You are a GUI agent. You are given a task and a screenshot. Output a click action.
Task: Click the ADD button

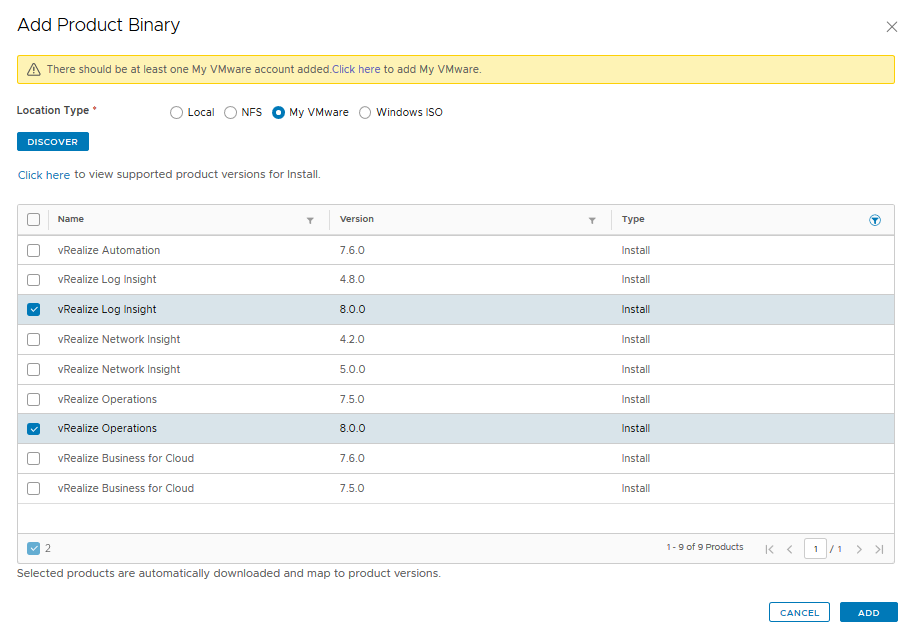pos(869,612)
